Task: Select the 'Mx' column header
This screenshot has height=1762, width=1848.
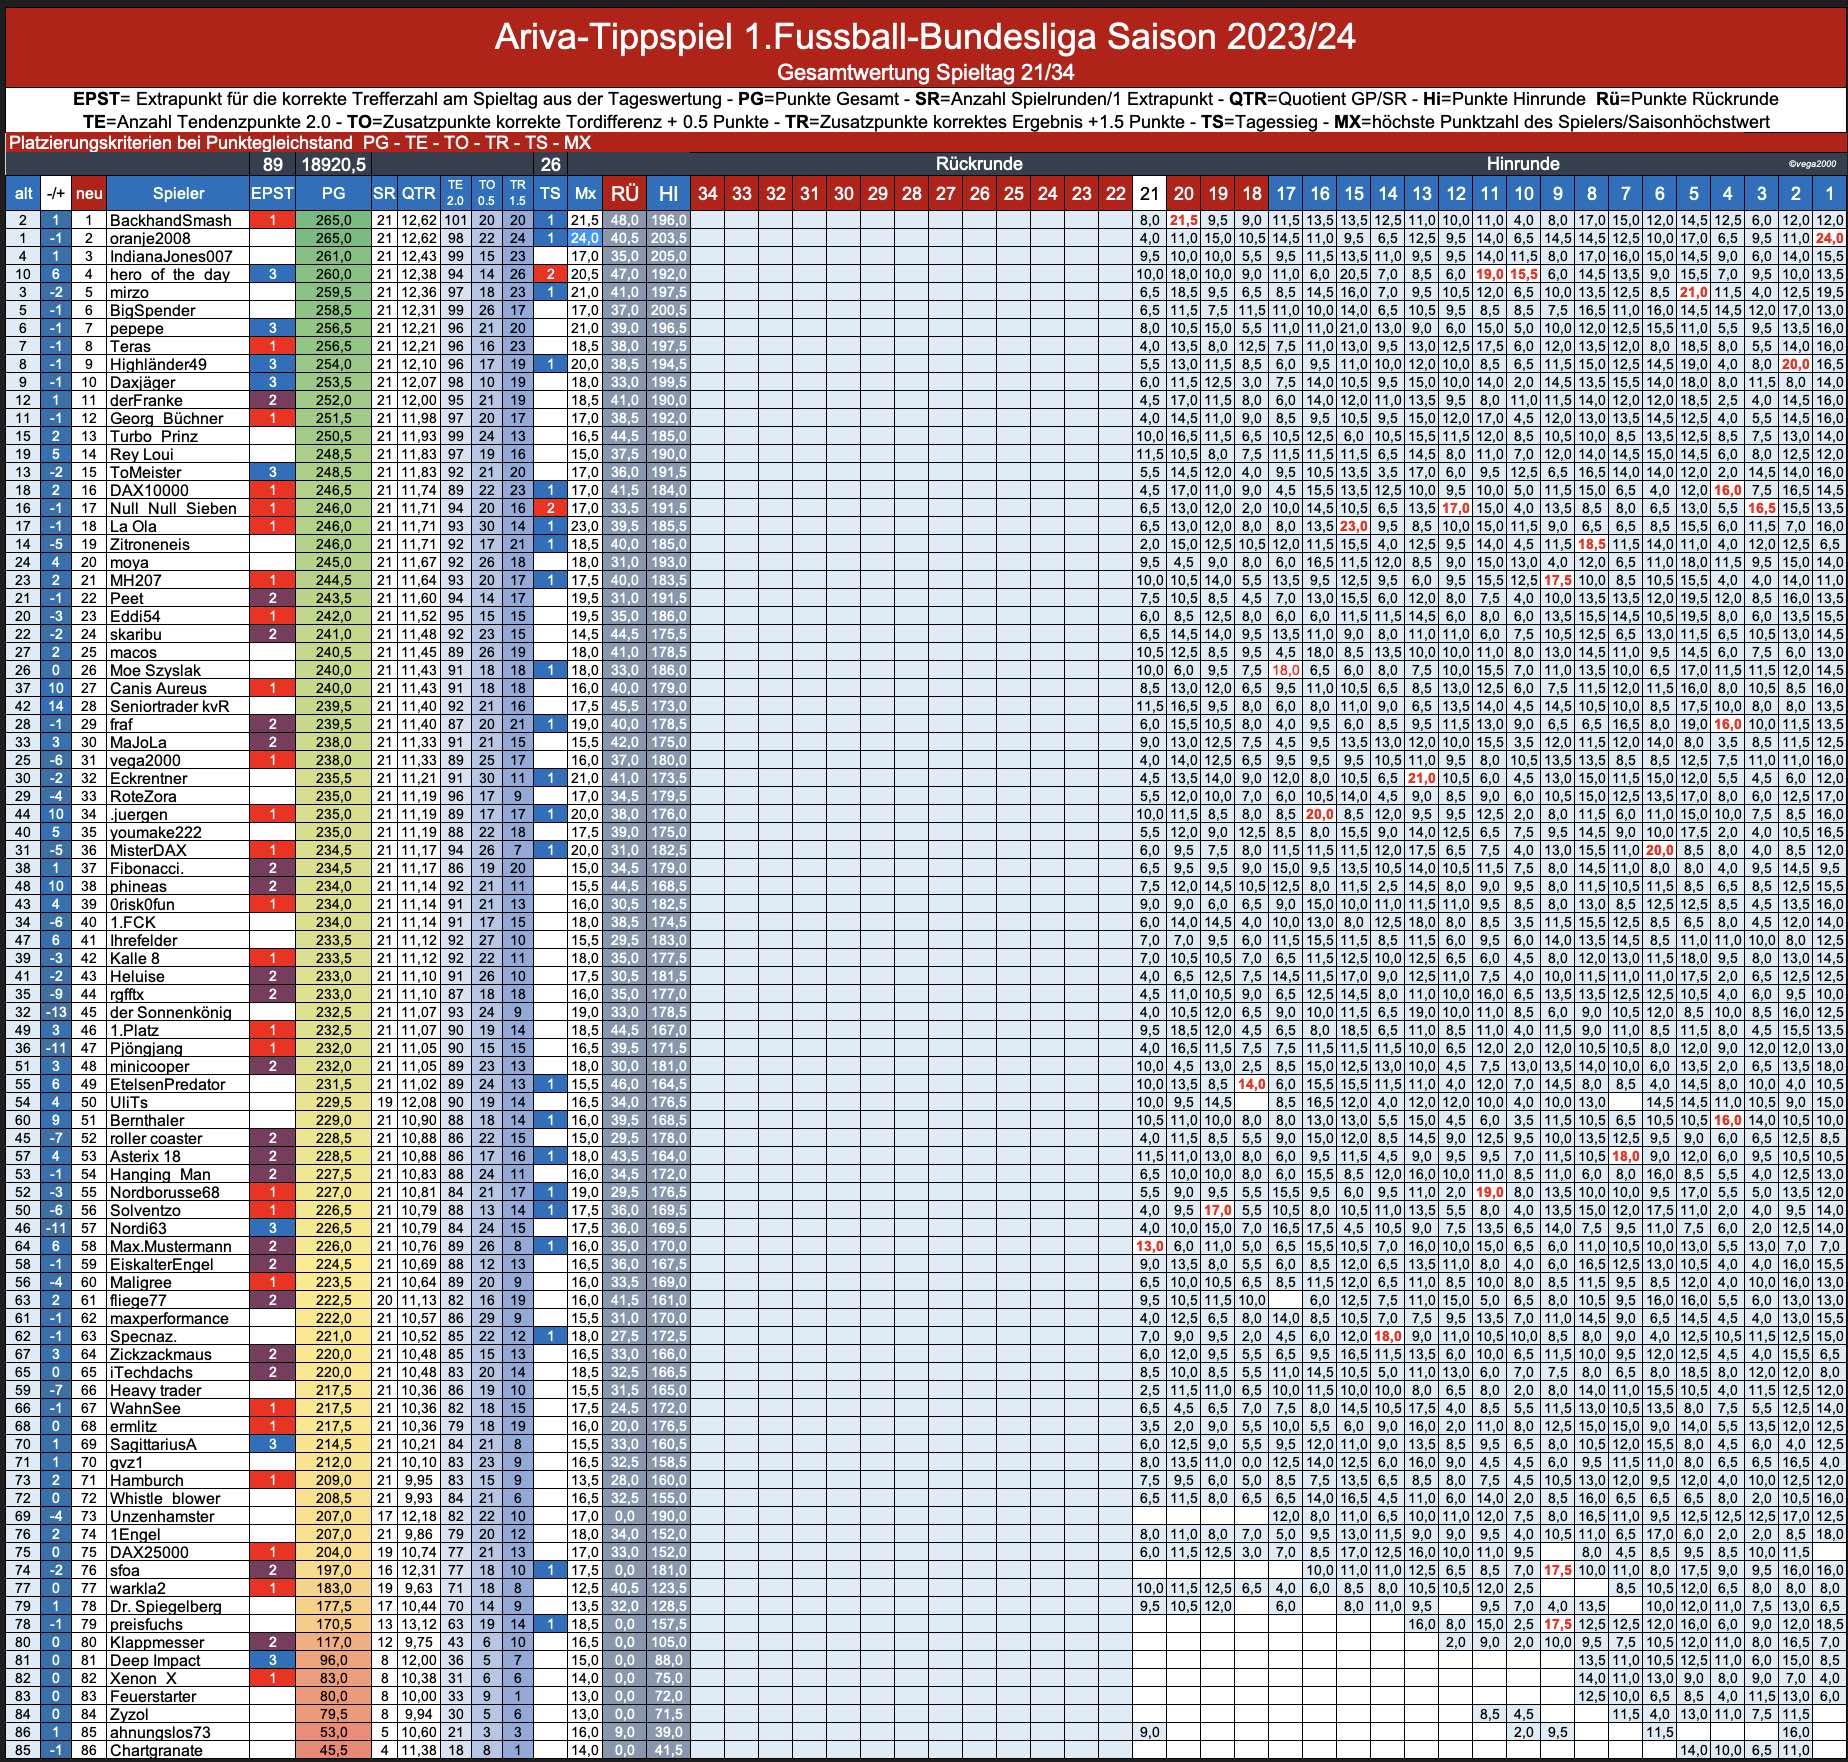Action: pos(585,194)
